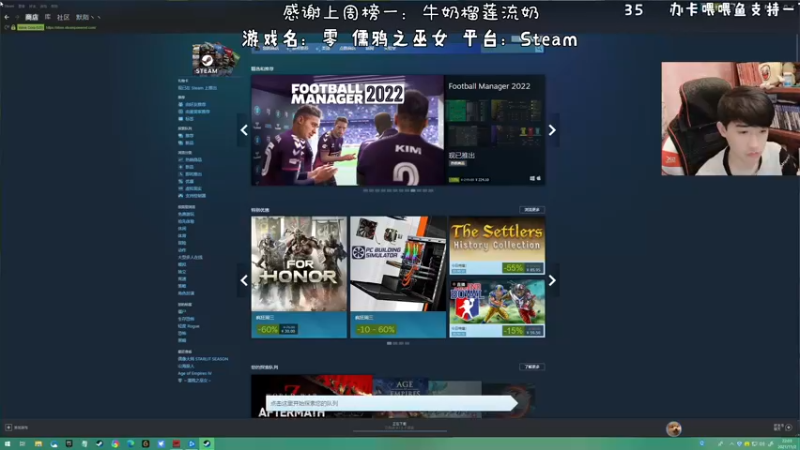Open the blue play-arrow app on taskbar
Image resolution: width=800 pixels, height=450 pixels.
pyautogui.click(x=192, y=444)
